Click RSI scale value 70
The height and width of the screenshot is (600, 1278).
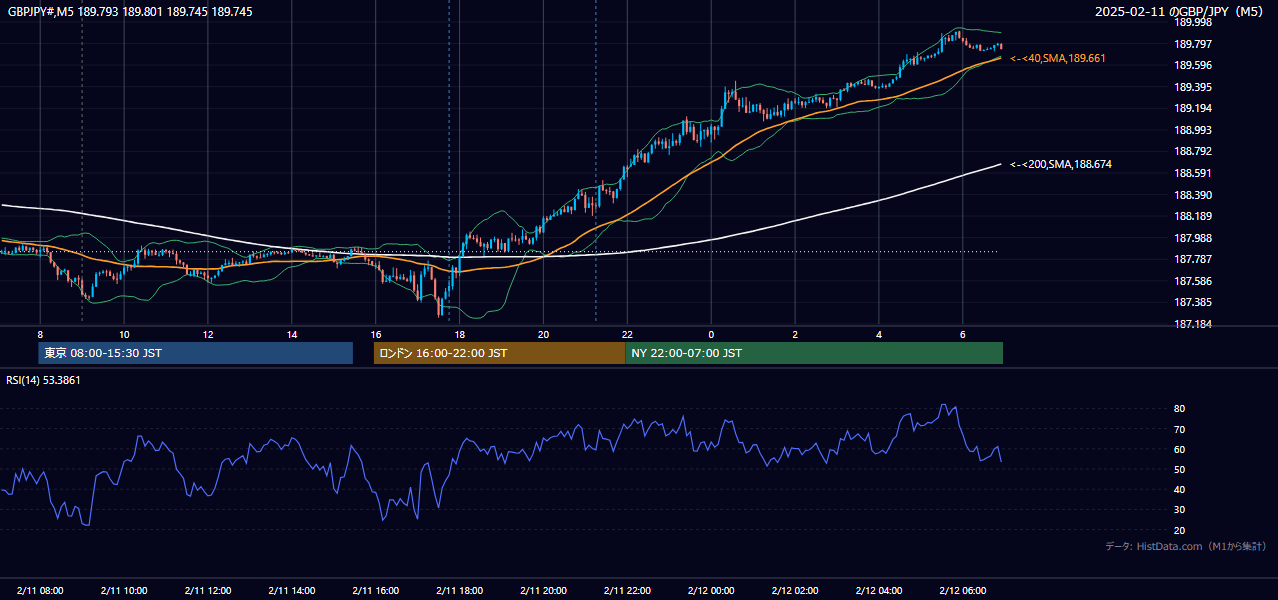point(1180,429)
